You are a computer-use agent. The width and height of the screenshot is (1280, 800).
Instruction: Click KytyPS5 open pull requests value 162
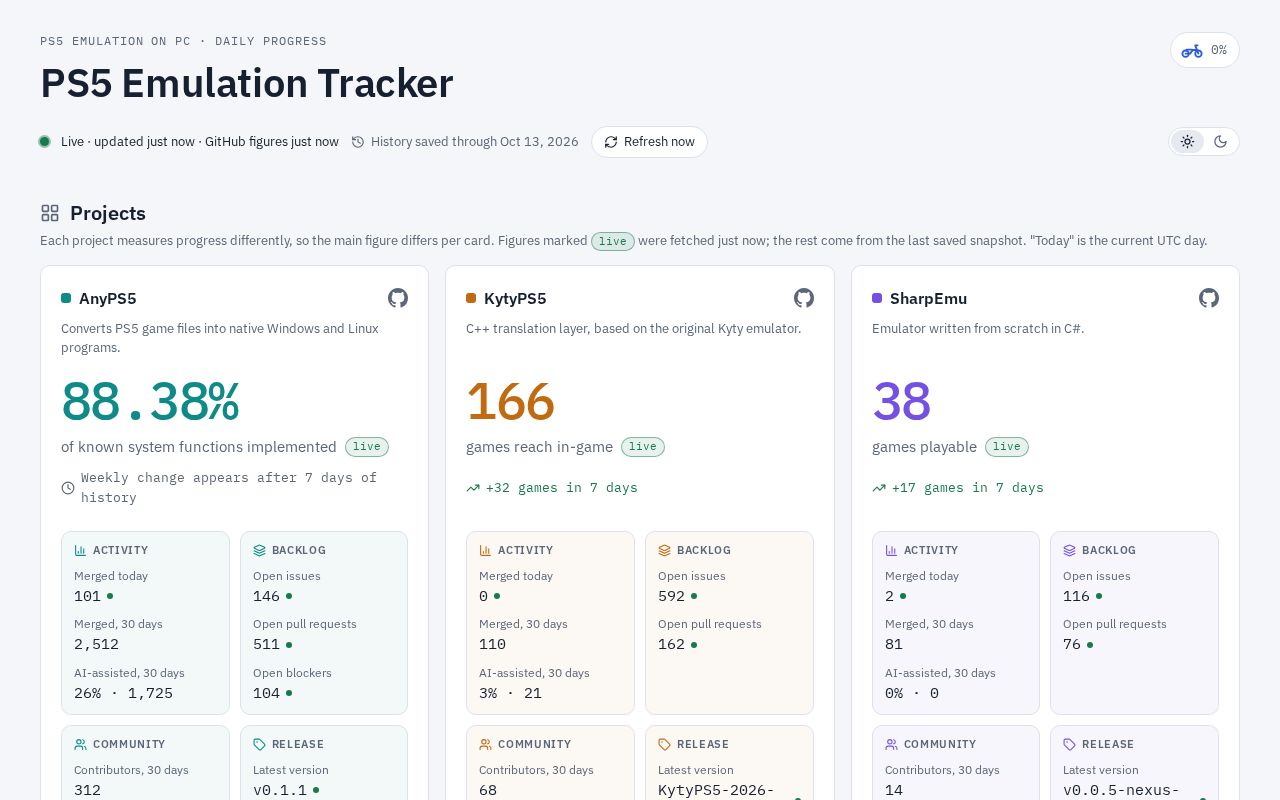671,644
